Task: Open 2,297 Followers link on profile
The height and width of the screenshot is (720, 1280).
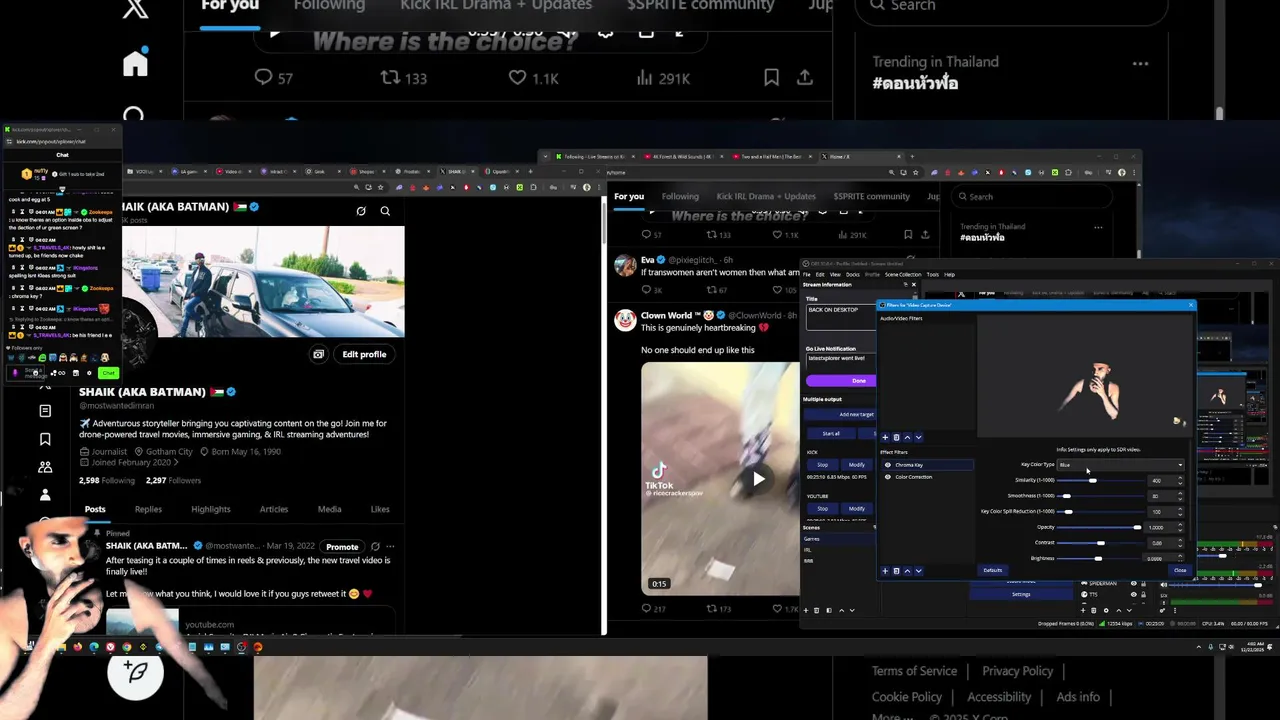Action: point(173,481)
